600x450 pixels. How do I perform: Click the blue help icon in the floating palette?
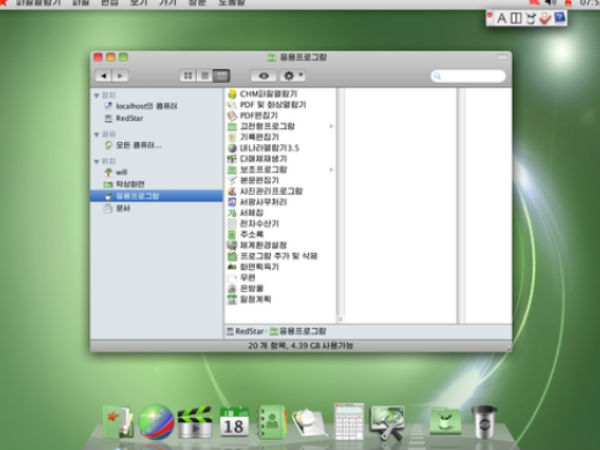[x=559, y=18]
